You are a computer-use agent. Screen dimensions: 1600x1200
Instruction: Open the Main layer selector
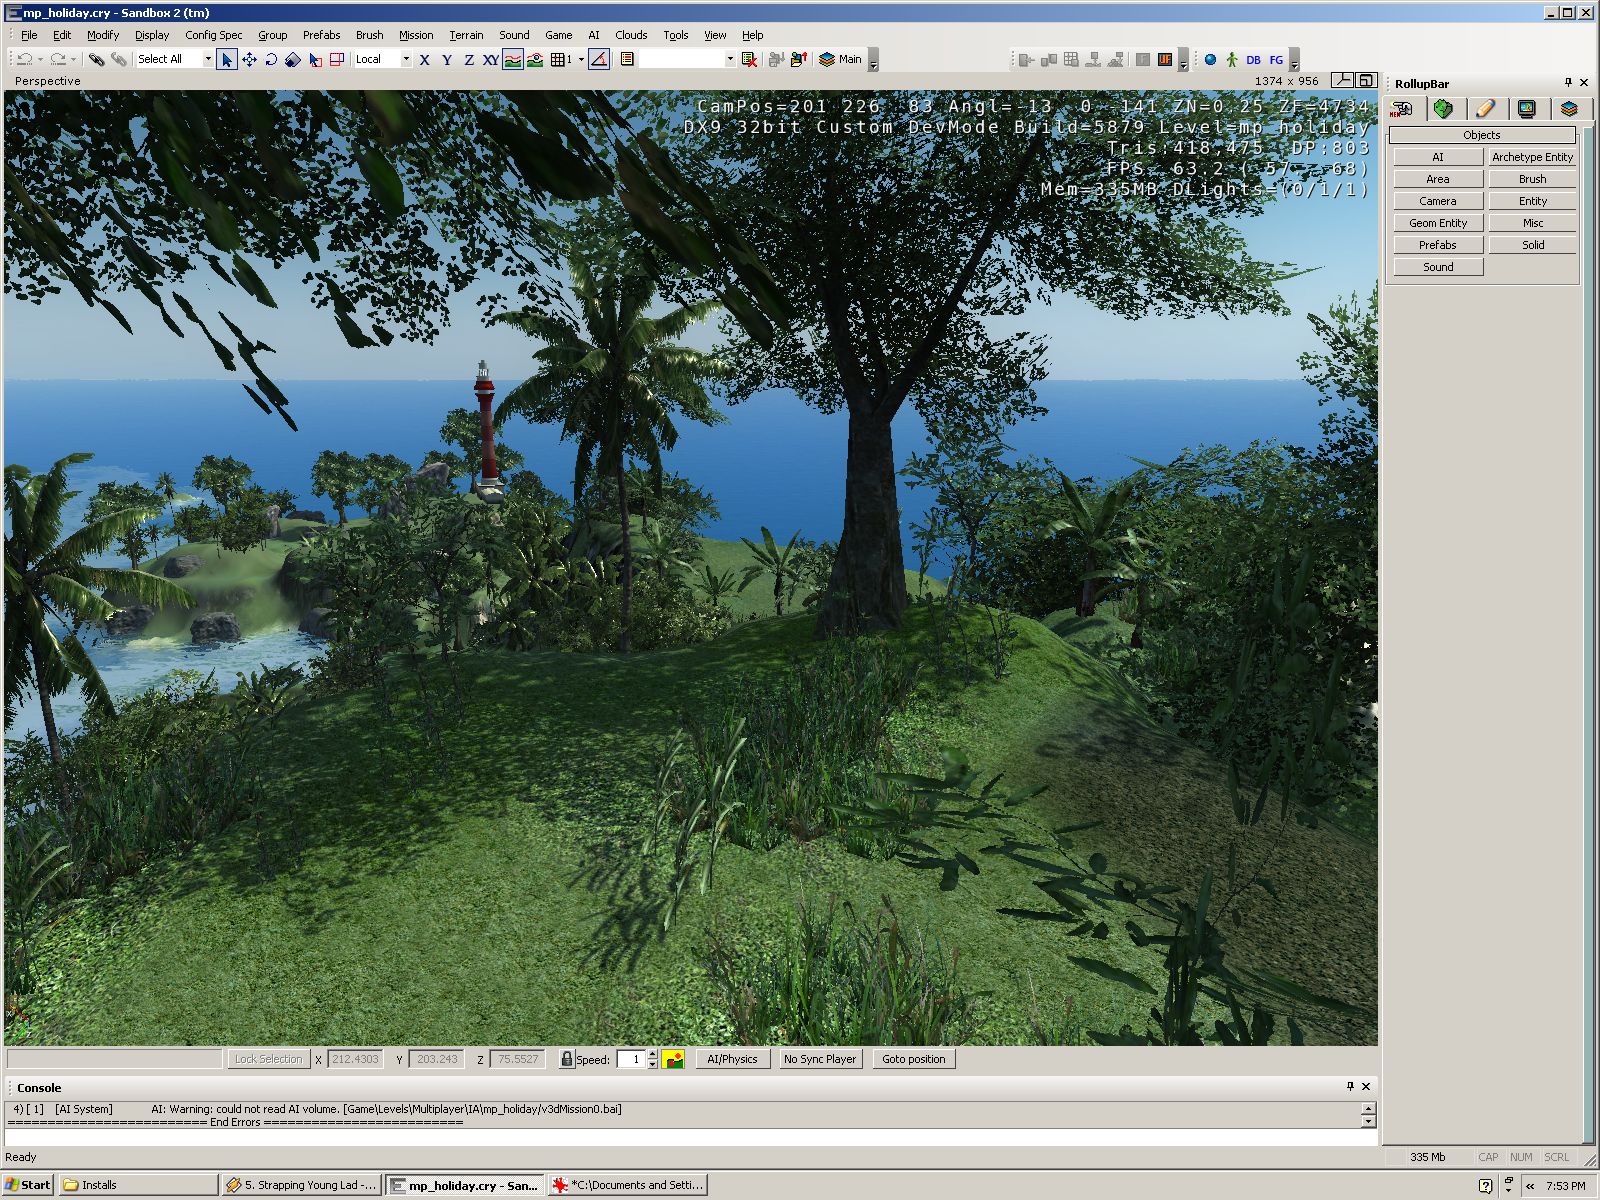[840, 59]
